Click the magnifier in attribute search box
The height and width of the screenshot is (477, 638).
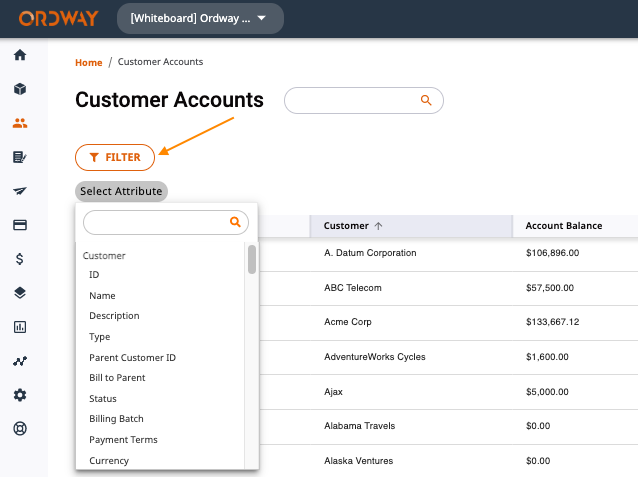tap(235, 222)
